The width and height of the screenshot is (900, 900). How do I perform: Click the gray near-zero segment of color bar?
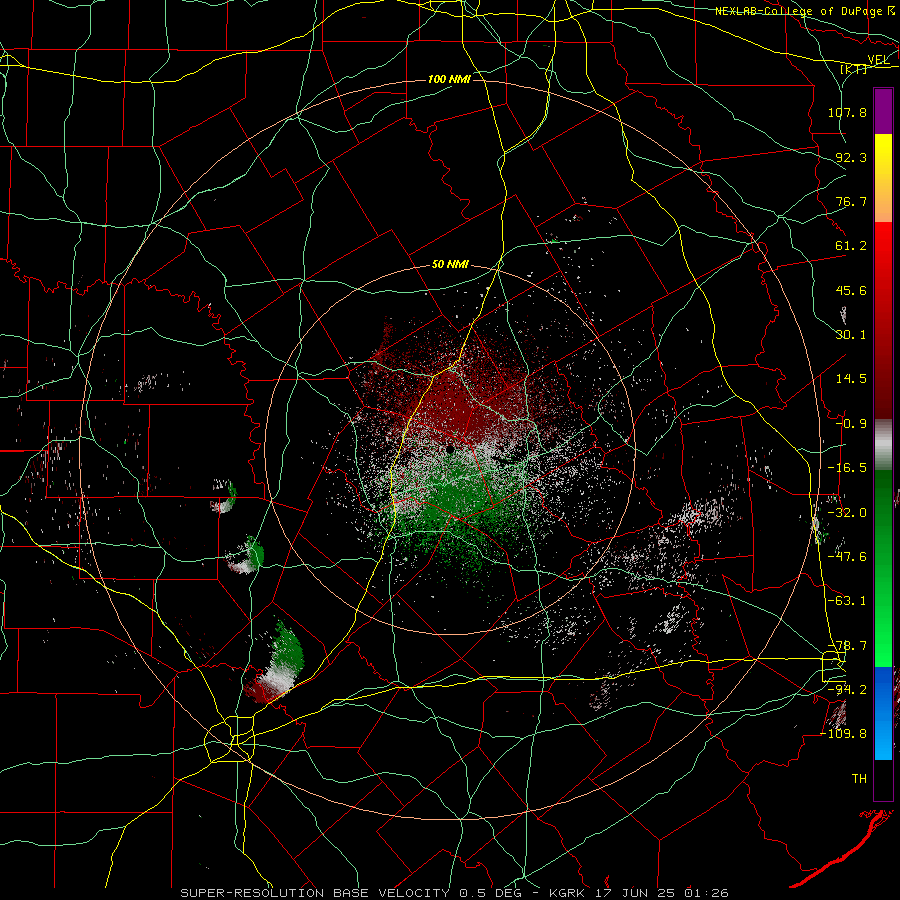click(883, 445)
